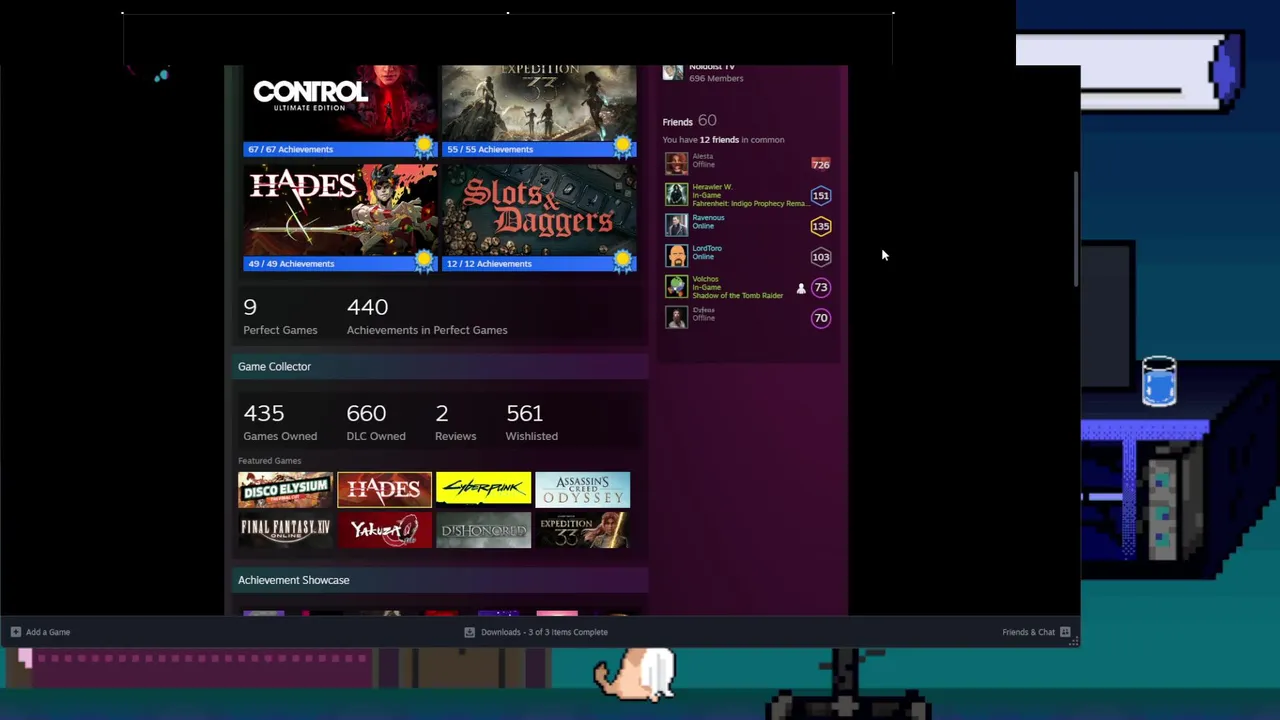The width and height of the screenshot is (1280, 720).
Task: Open Ravenous's friend avatar
Action: click(677, 226)
